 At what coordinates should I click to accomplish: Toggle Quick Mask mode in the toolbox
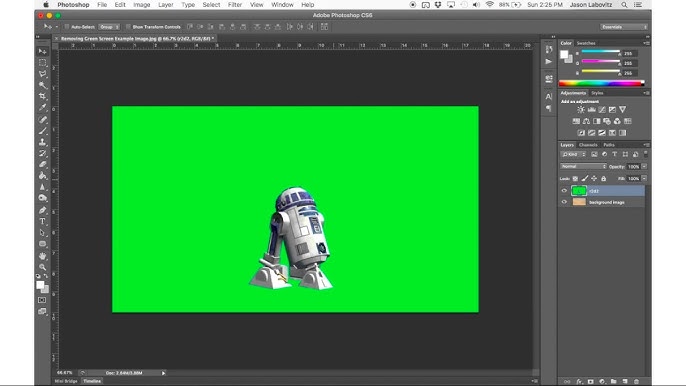click(42, 300)
